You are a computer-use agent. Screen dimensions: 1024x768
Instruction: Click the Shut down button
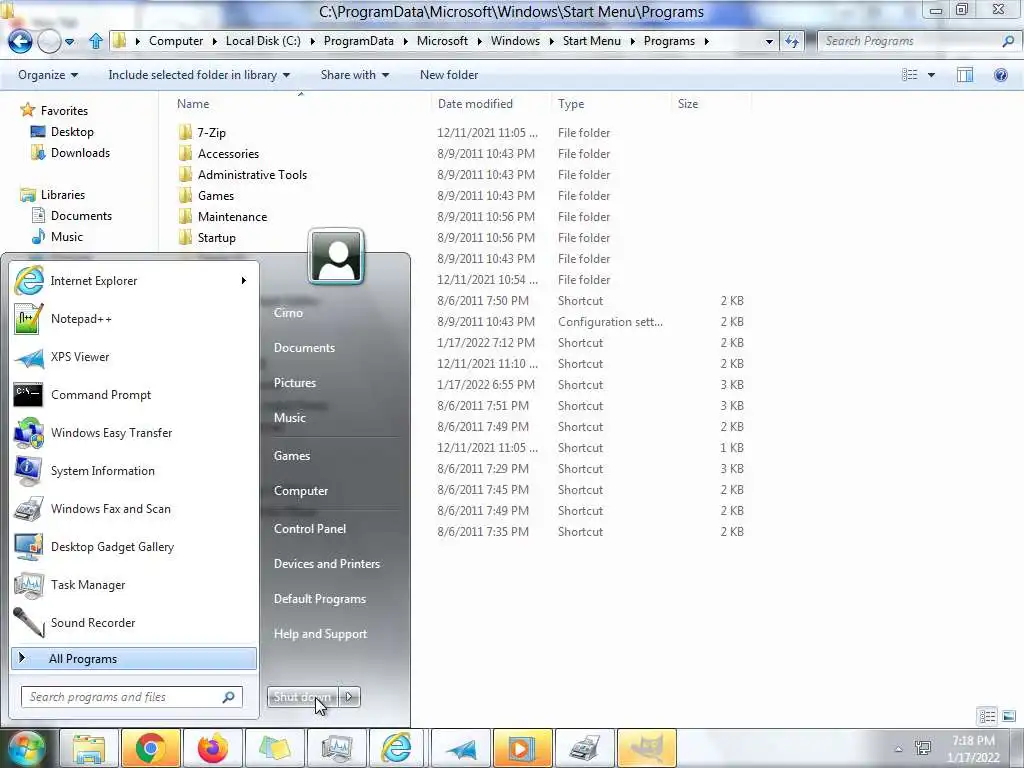tap(303, 697)
